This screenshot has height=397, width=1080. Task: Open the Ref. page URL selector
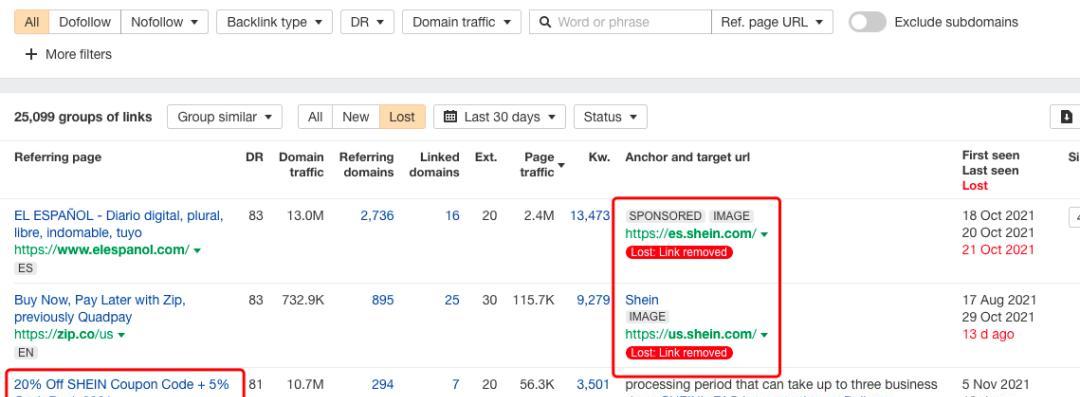[771, 22]
